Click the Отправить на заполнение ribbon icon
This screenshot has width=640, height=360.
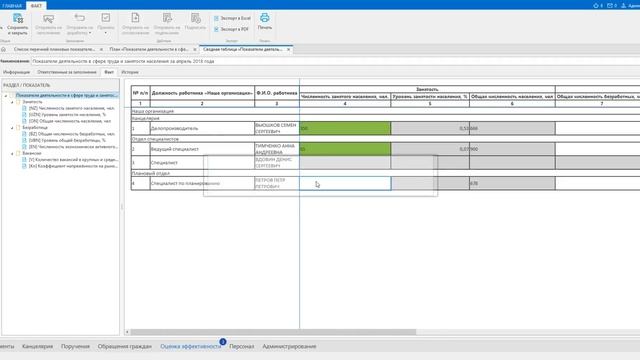coord(48,19)
